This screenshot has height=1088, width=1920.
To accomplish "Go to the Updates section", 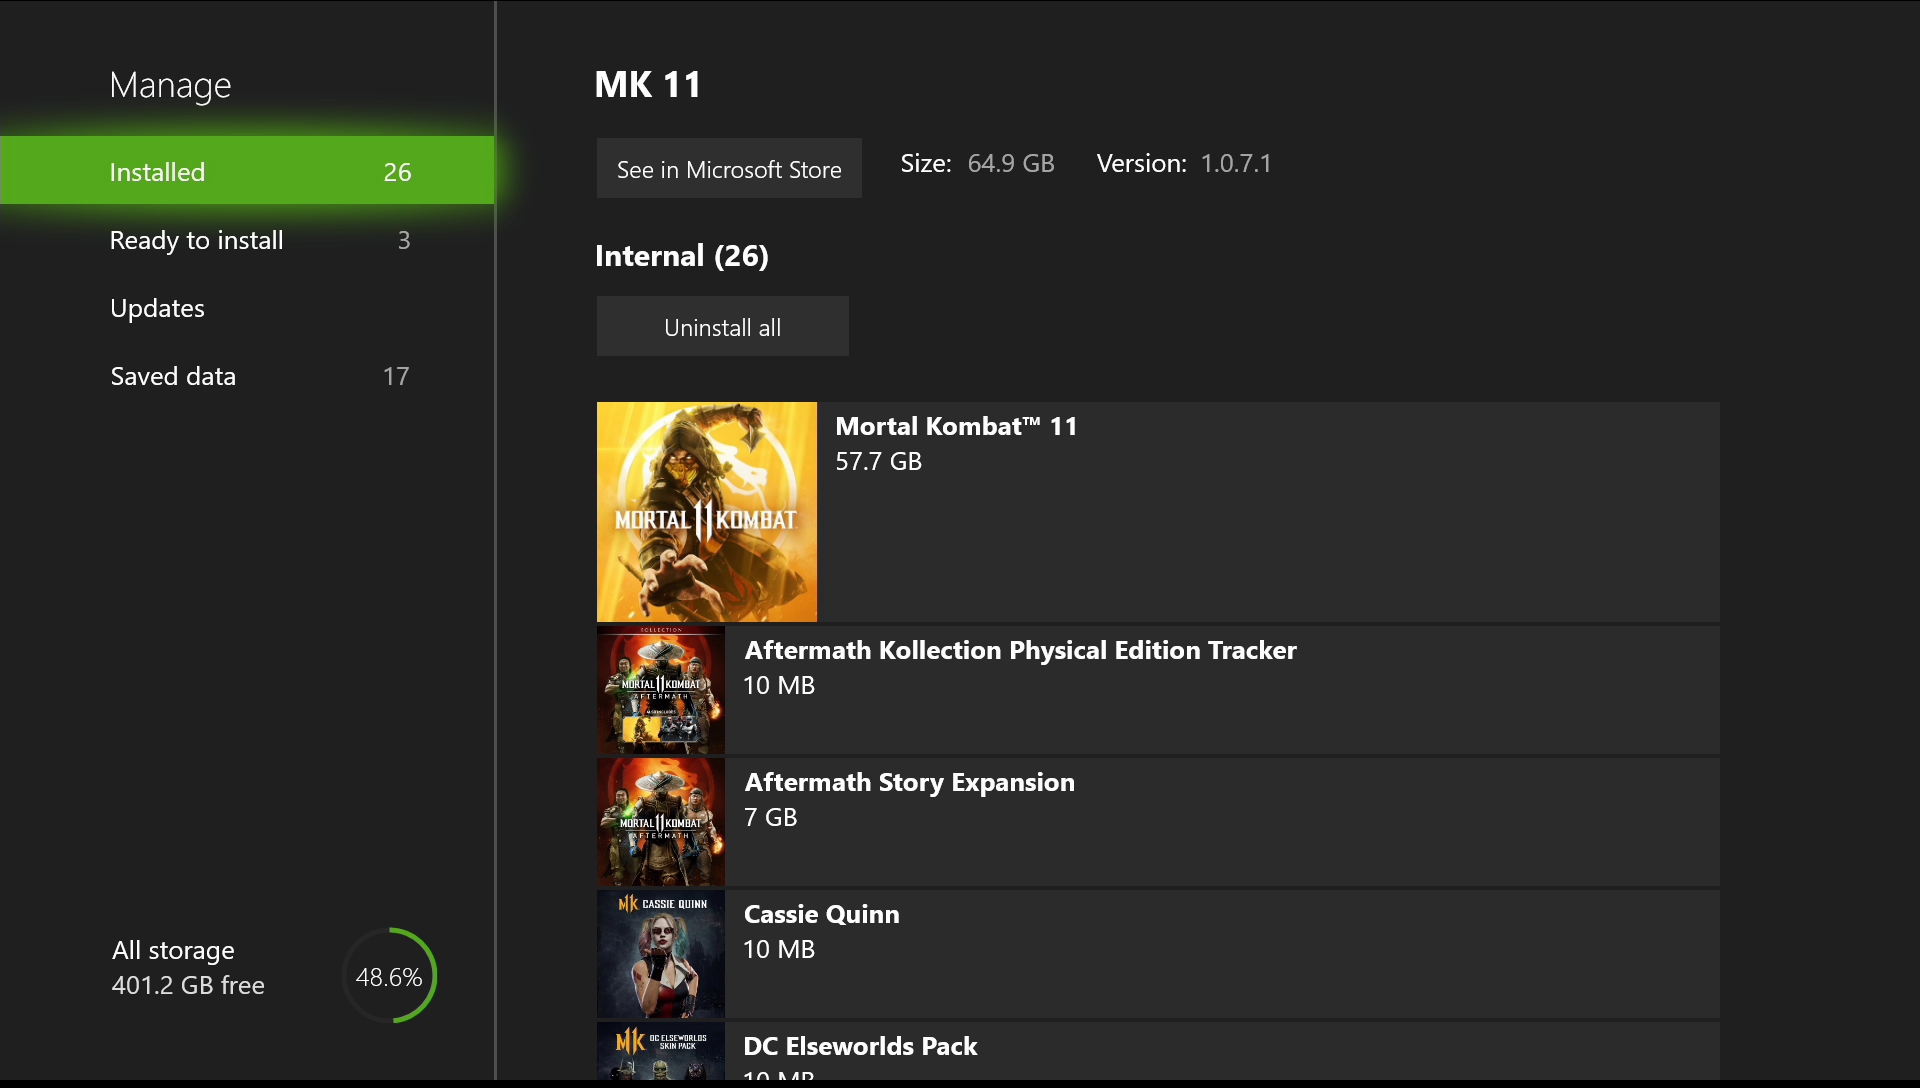I will pos(247,308).
